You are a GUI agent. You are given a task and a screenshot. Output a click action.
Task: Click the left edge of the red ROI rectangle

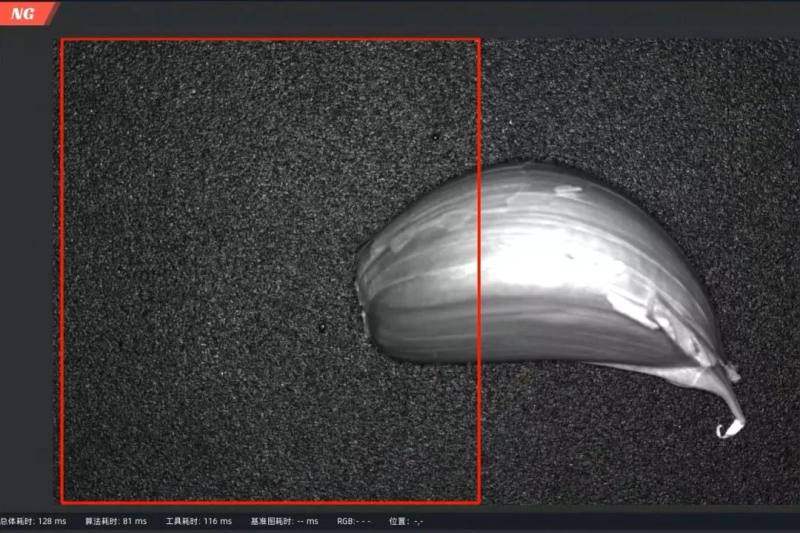pyautogui.click(x=62, y=270)
